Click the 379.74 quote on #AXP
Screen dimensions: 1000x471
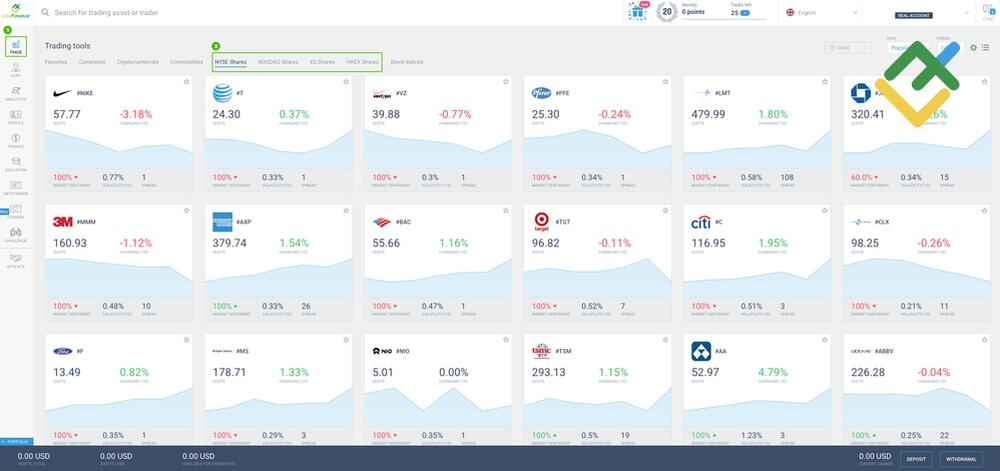(230, 243)
